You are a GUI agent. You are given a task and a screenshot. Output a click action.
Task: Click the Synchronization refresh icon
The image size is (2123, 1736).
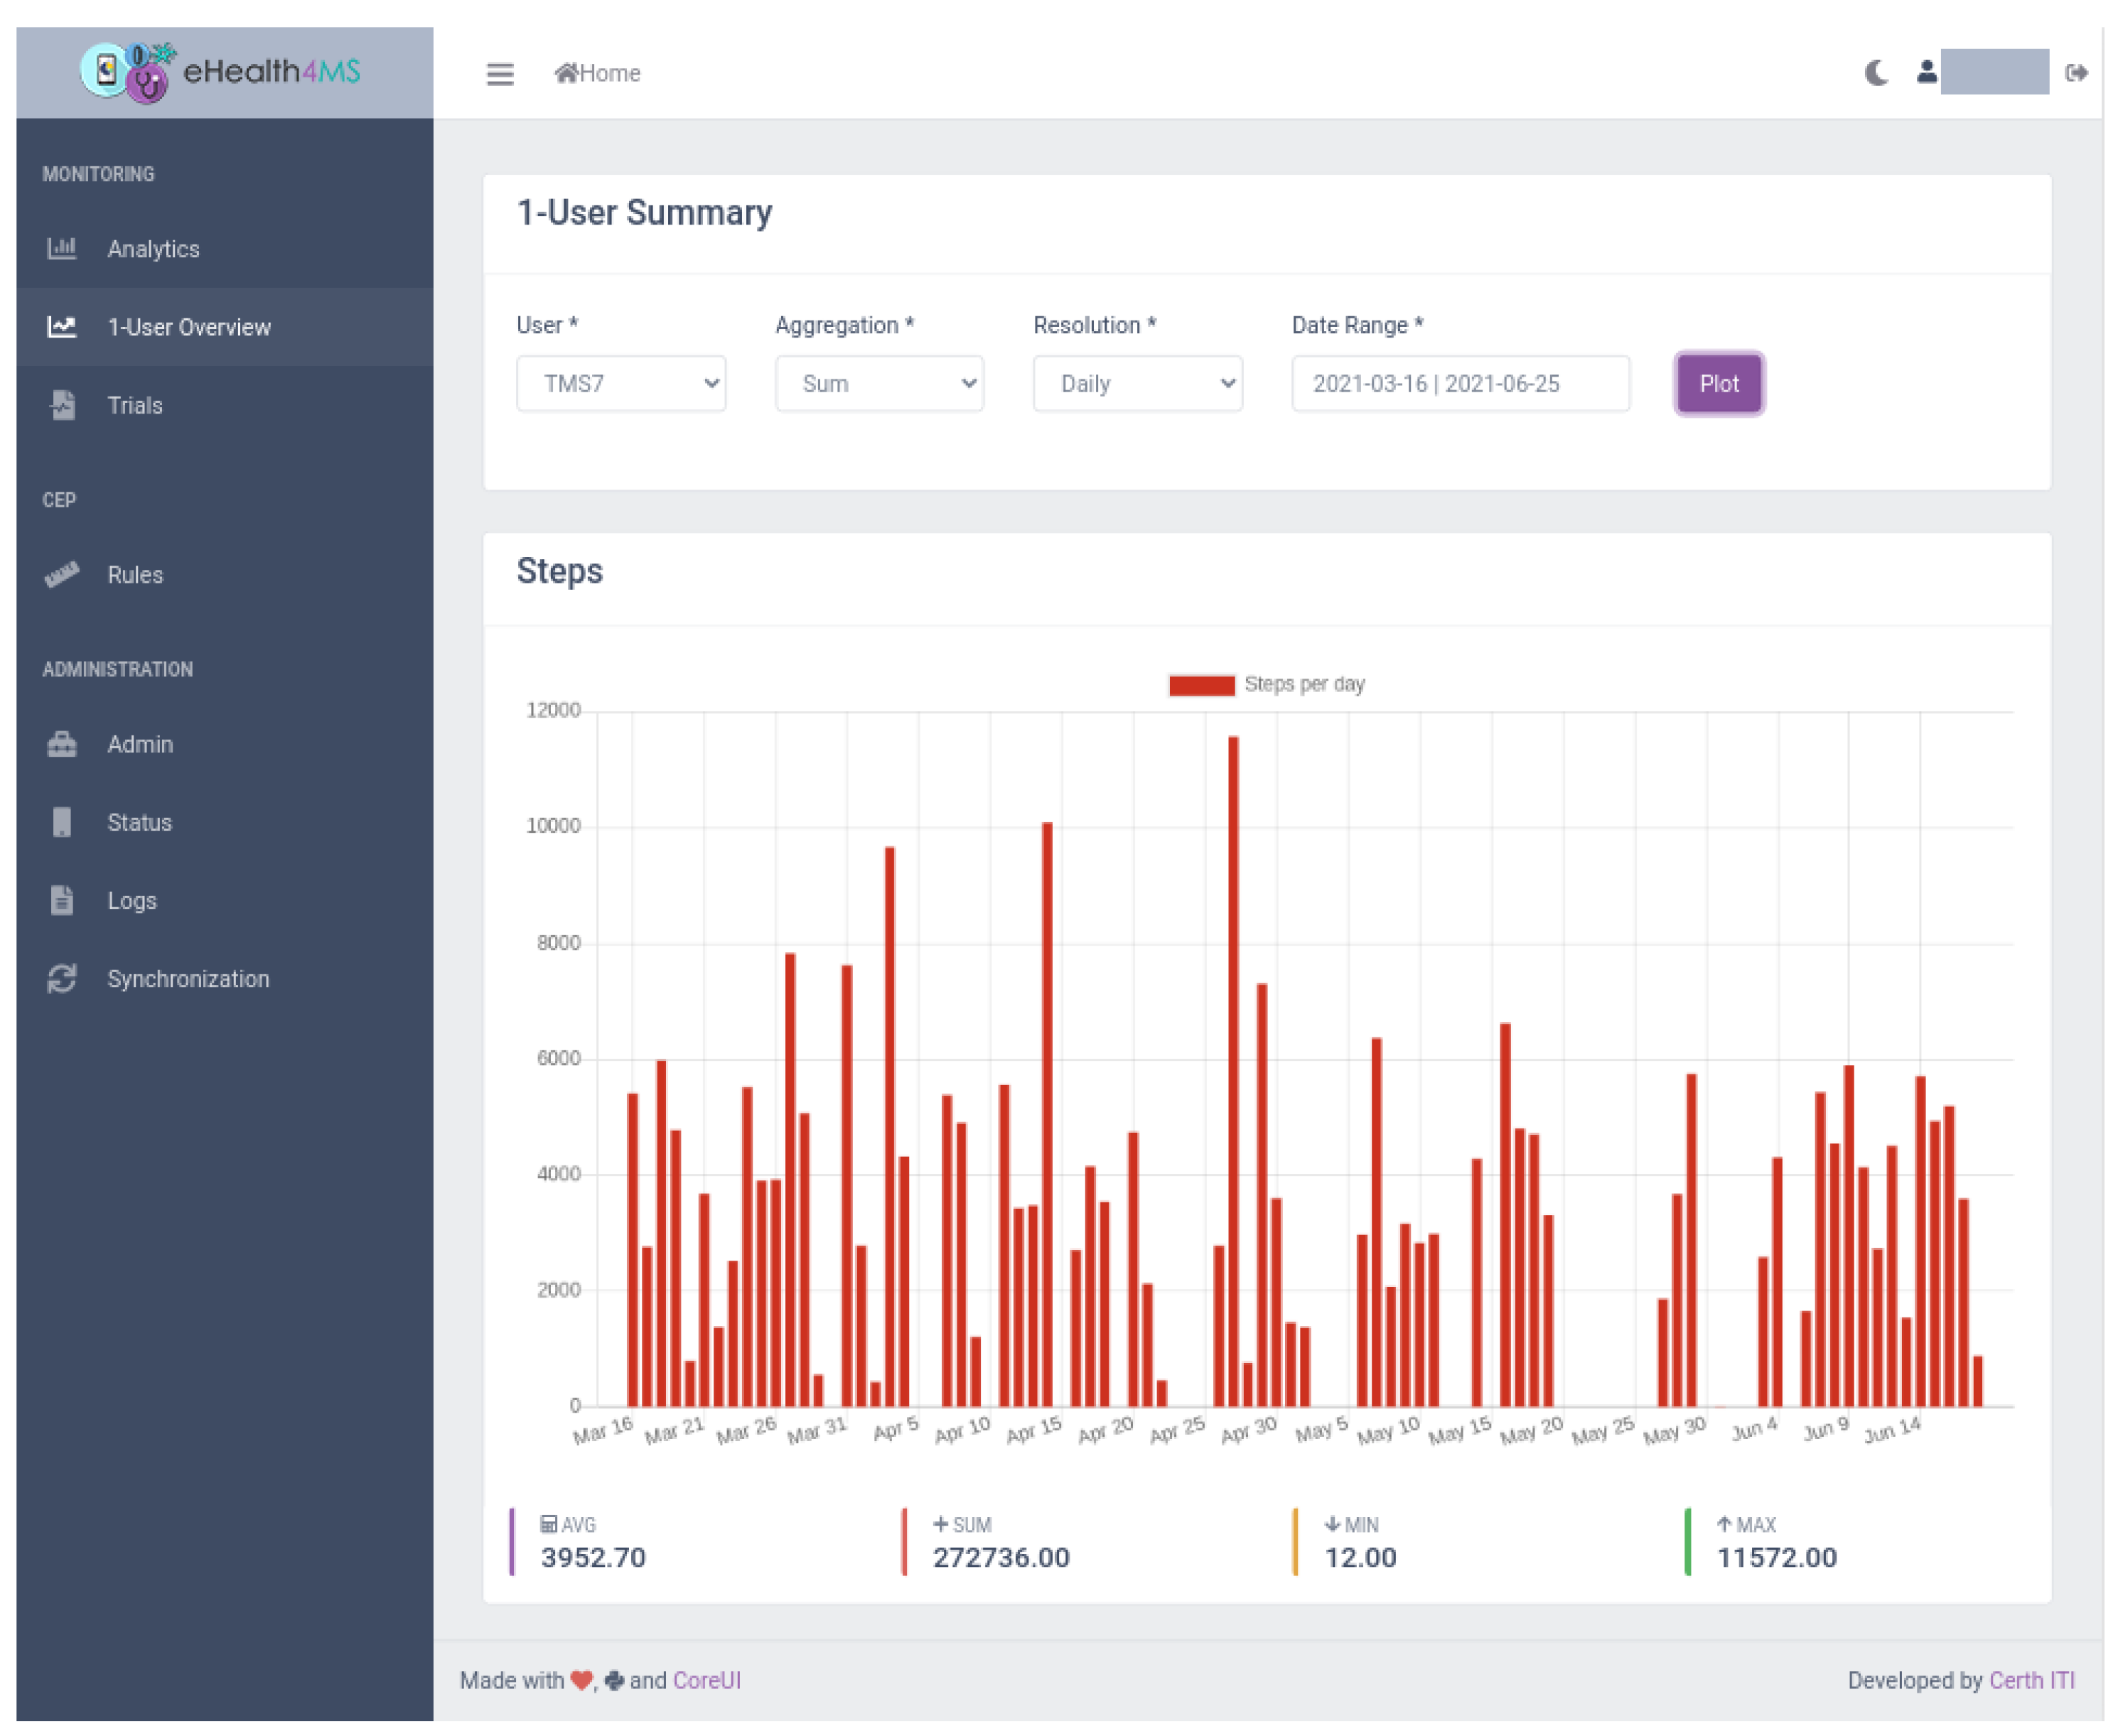click(62, 979)
